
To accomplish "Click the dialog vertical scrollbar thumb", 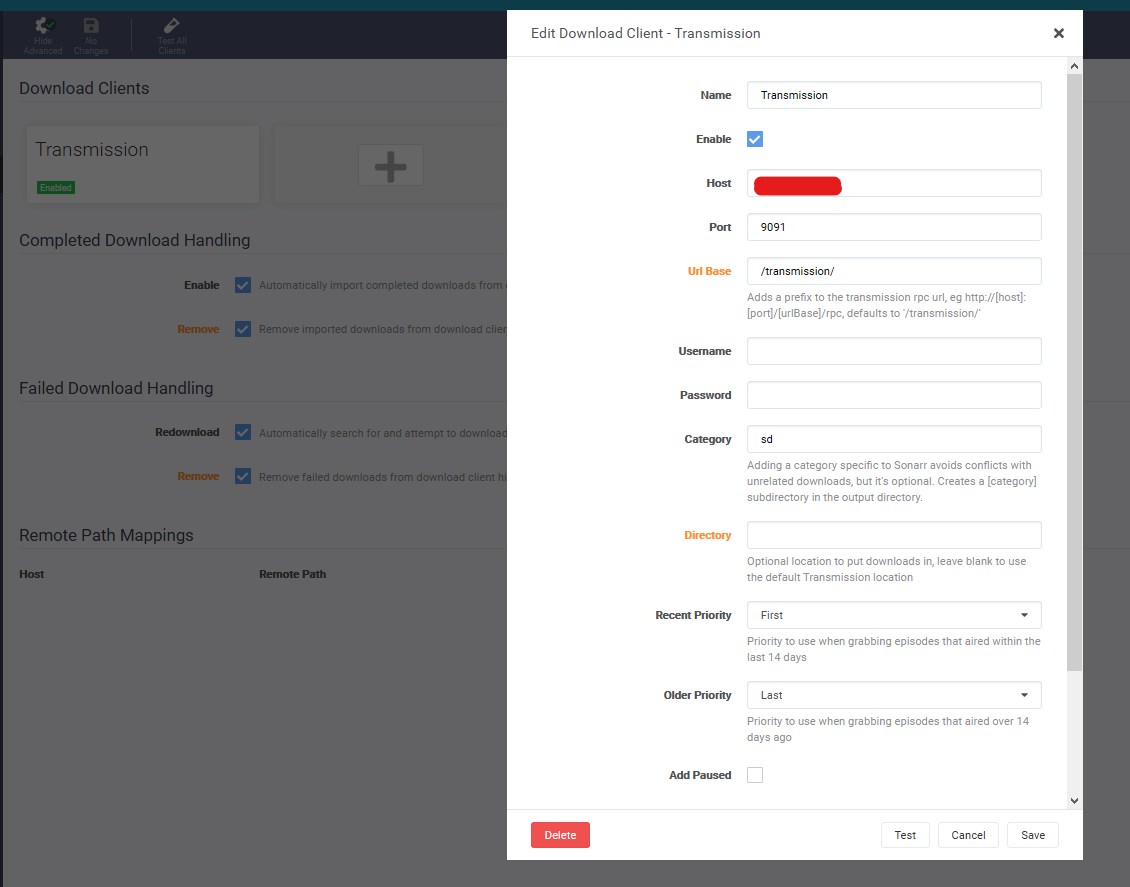I will (1075, 372).
